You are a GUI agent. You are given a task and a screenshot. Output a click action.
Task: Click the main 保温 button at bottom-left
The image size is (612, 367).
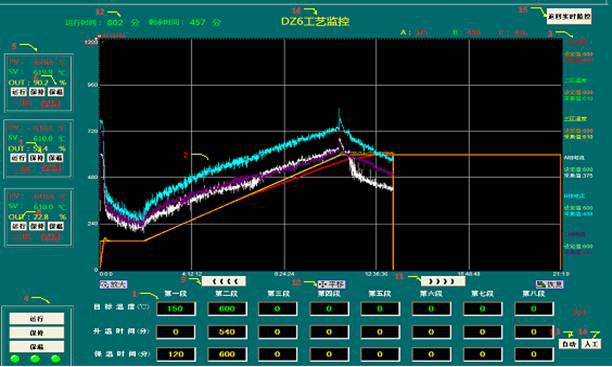(x=37, y=347)
